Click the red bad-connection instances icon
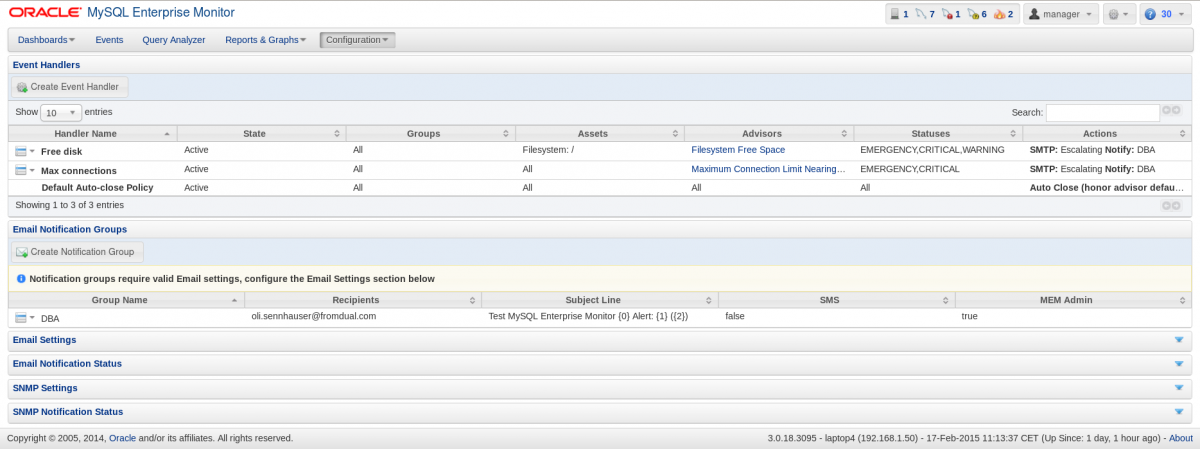This screenshot has width=1200, height=449. click(946, 14)
